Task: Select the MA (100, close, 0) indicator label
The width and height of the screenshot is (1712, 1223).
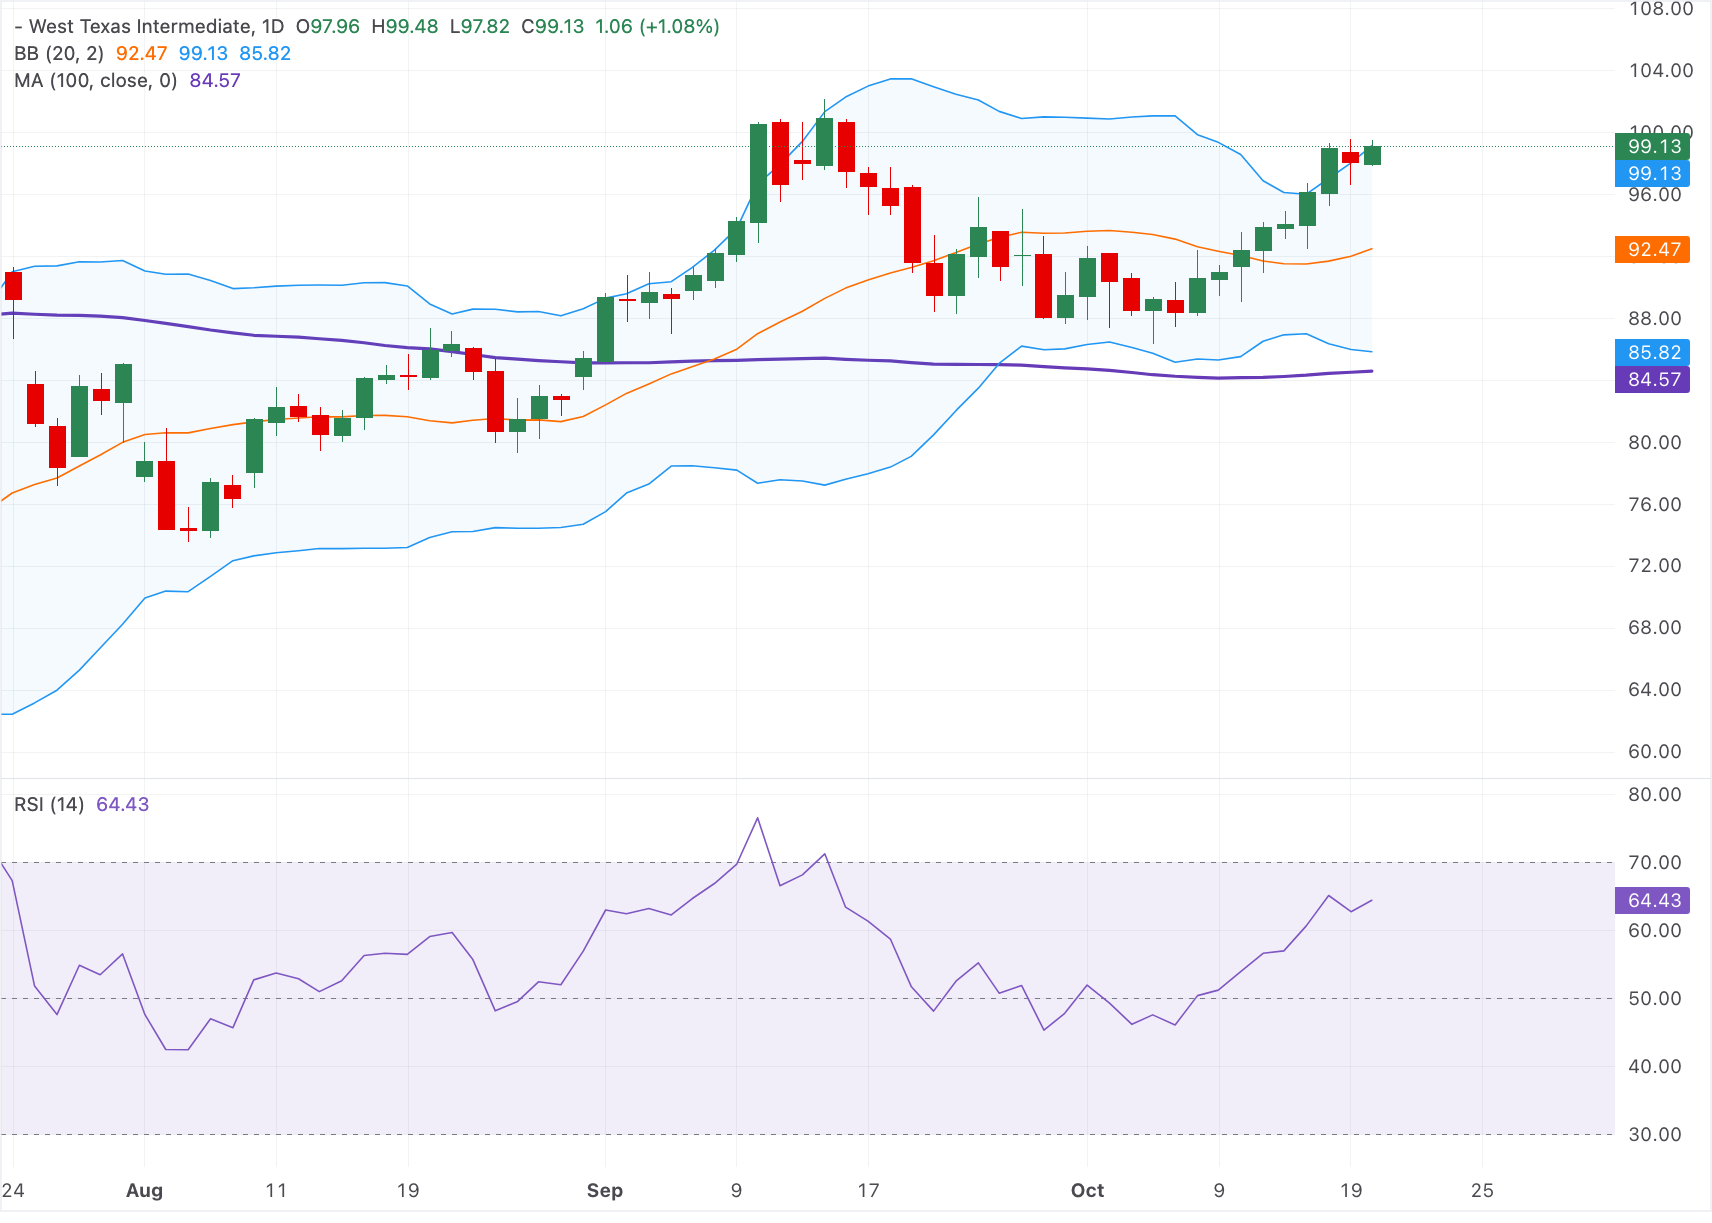Action: (96, 81)
